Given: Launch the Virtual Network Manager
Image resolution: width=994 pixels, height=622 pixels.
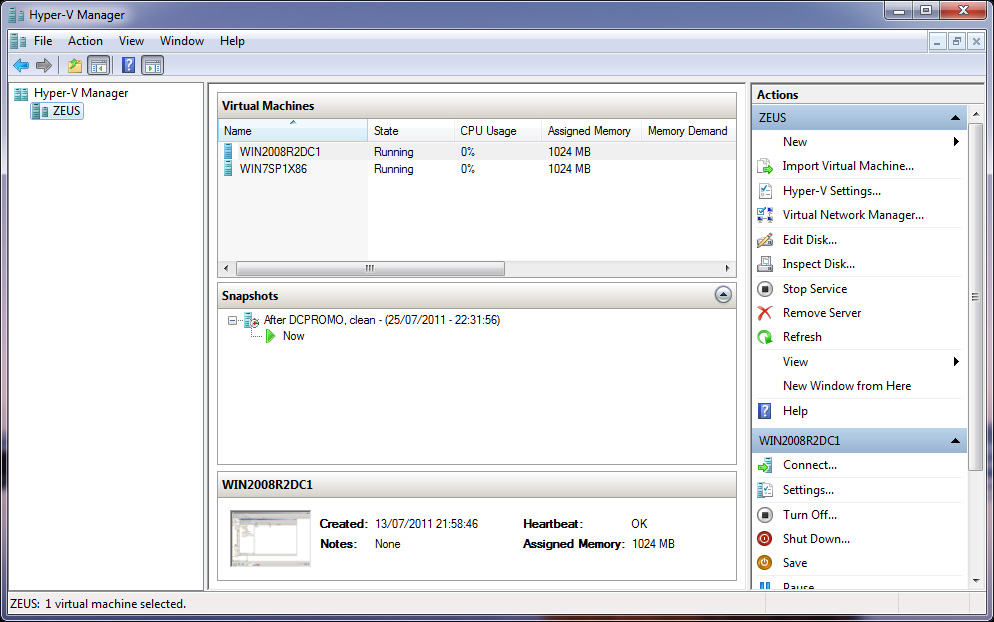Looking at the screenshot, I should click(852, 214).
